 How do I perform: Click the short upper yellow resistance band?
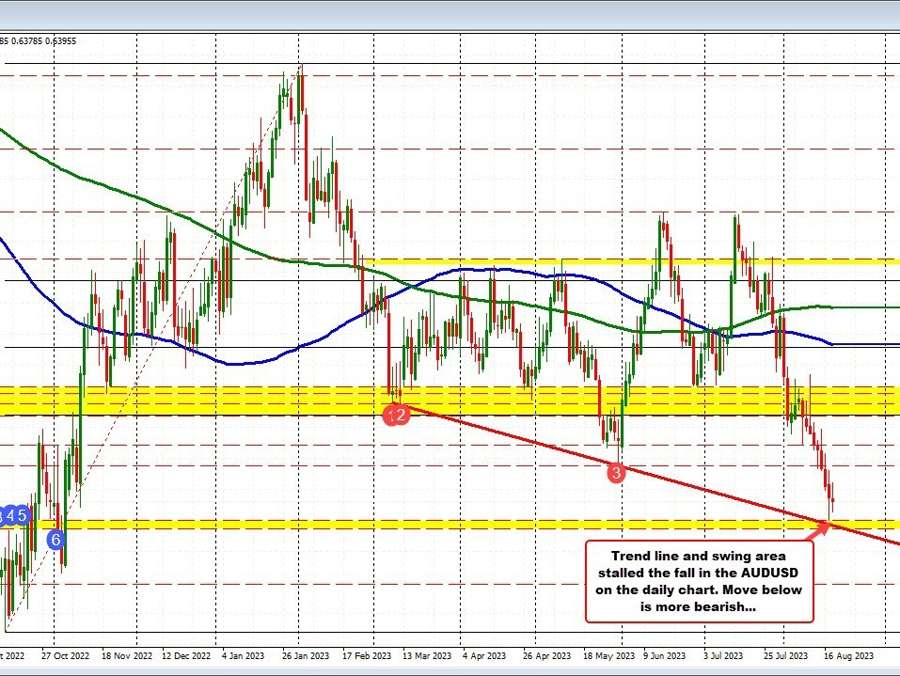pos(630,260)
